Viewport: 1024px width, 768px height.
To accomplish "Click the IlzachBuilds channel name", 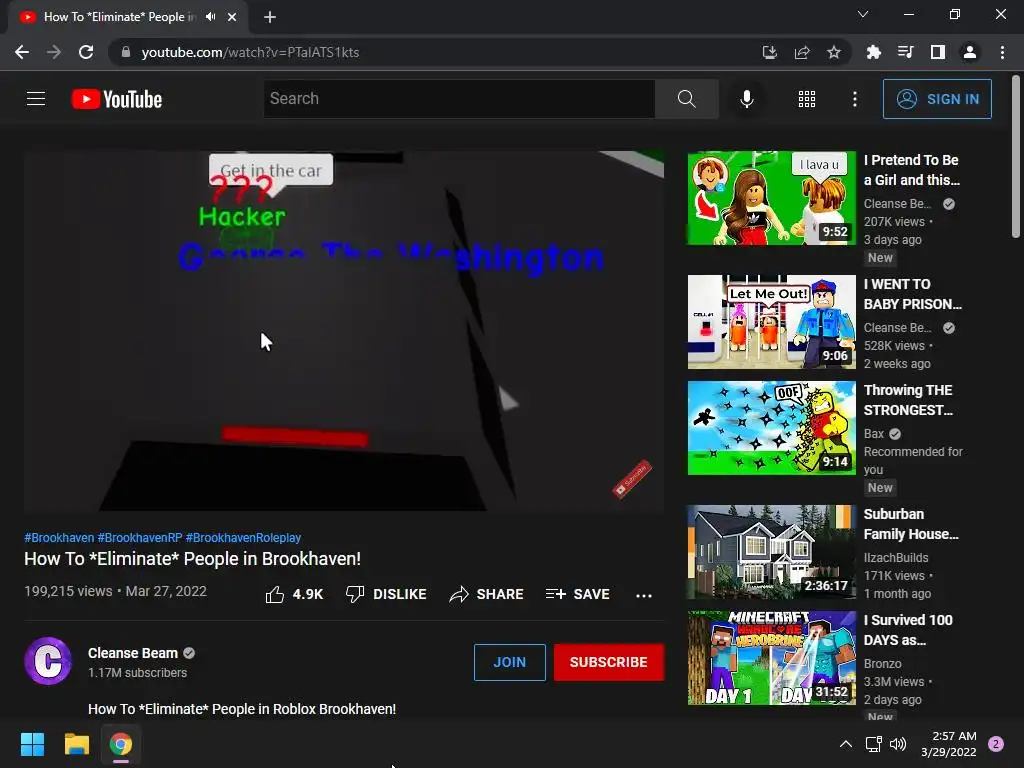I will 896,558.
